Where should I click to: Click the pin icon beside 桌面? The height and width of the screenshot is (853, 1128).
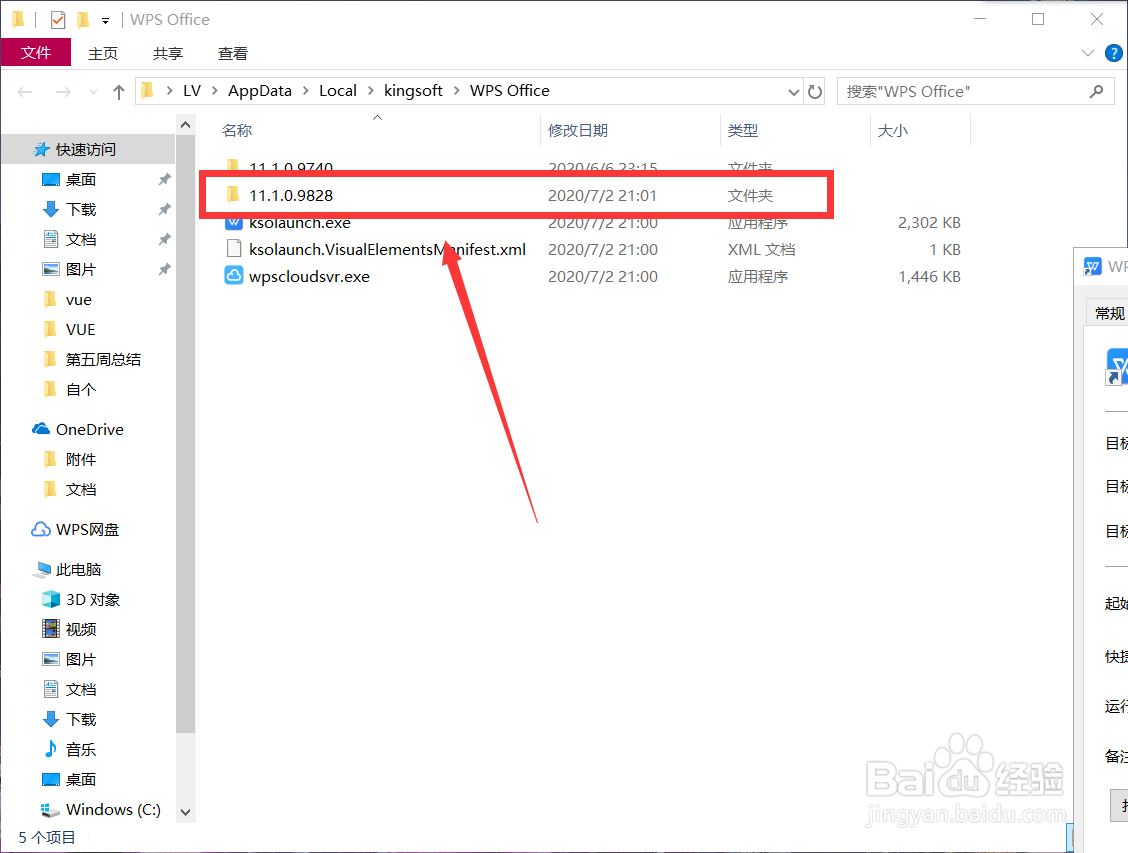tap(165, 179)
